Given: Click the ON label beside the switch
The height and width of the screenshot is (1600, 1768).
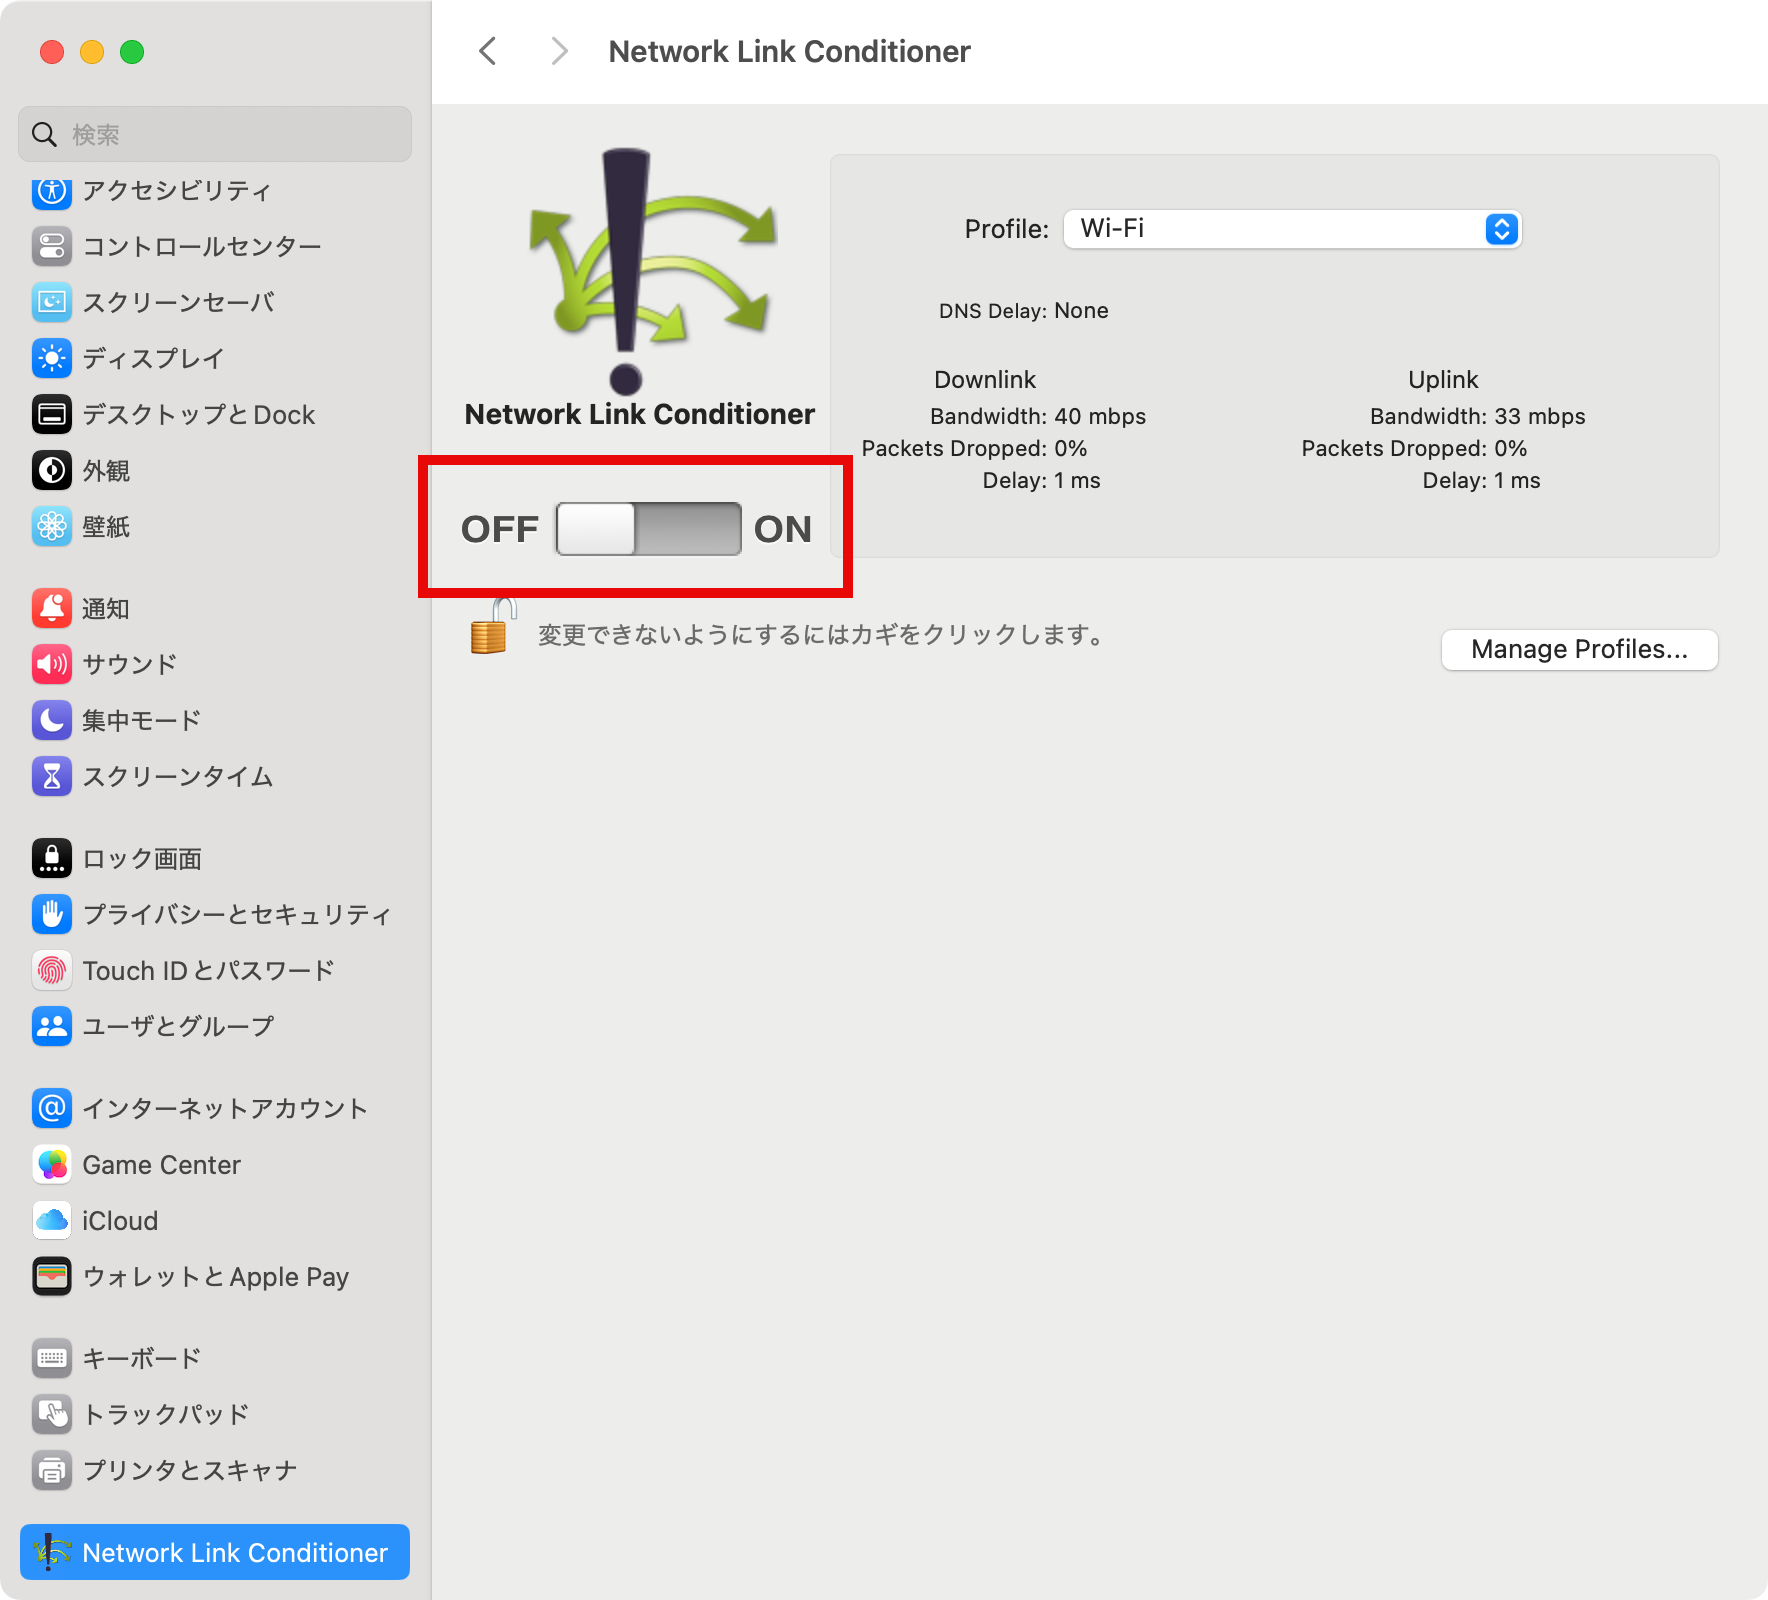Looking at the screenshot, I should tap(783, 529).
